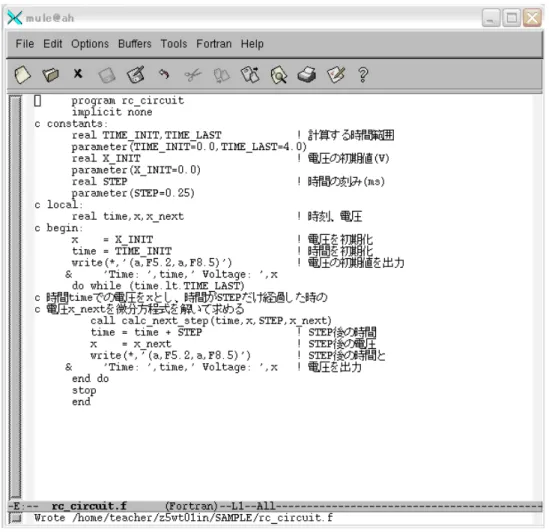The width and height of the screenshot is (549, 532).
Task: Click the 'x = x_next' line
Action: coord(131,344)
